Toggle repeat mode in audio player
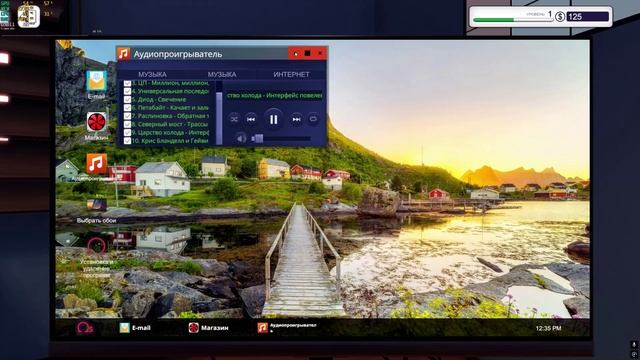This screenshot has height=360, width=640. [313, 119]
